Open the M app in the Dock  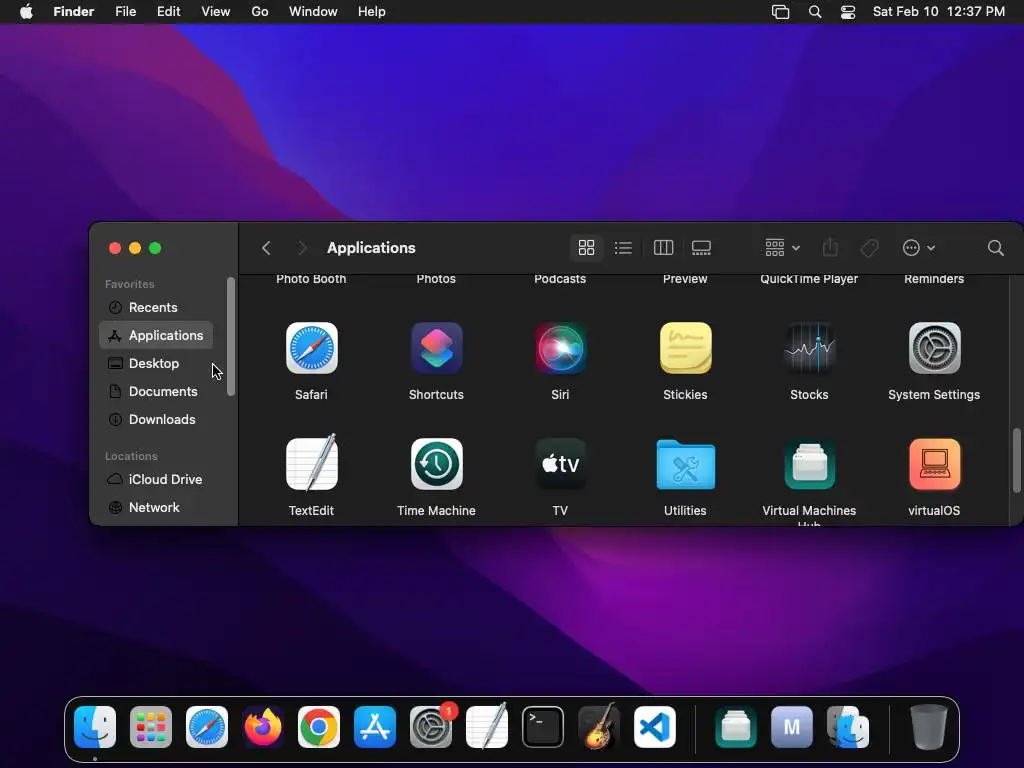coord(792,727)
